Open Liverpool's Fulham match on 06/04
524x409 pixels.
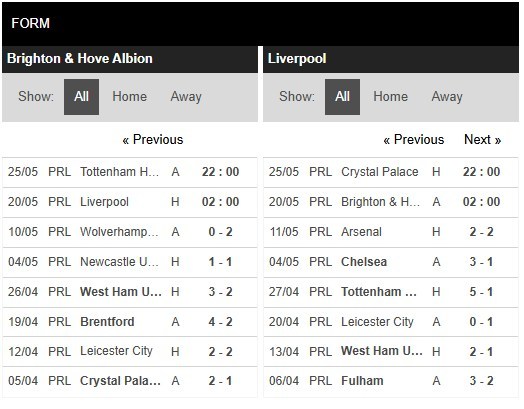(391, 382)
